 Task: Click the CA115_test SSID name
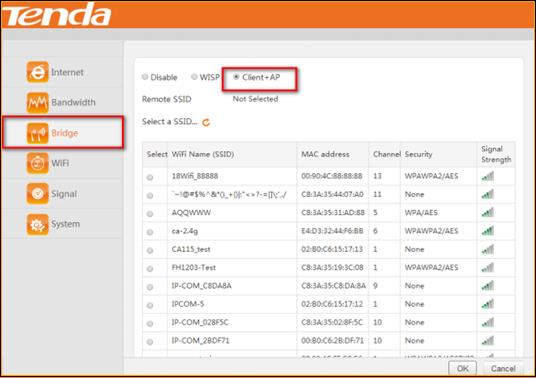(x=191, y=249)
